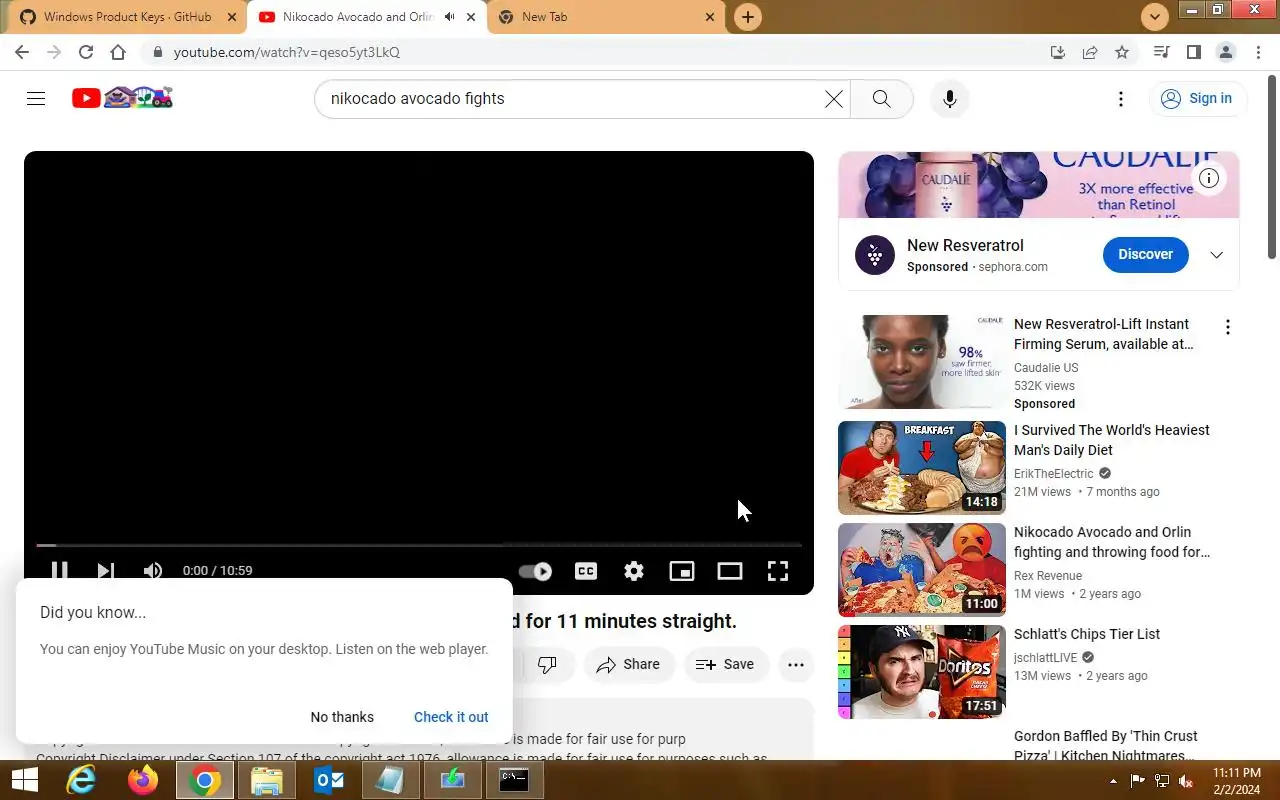Screen dimensions: 1280x800
Task: Open a new browser tab with plus
Action: point(747,17)
